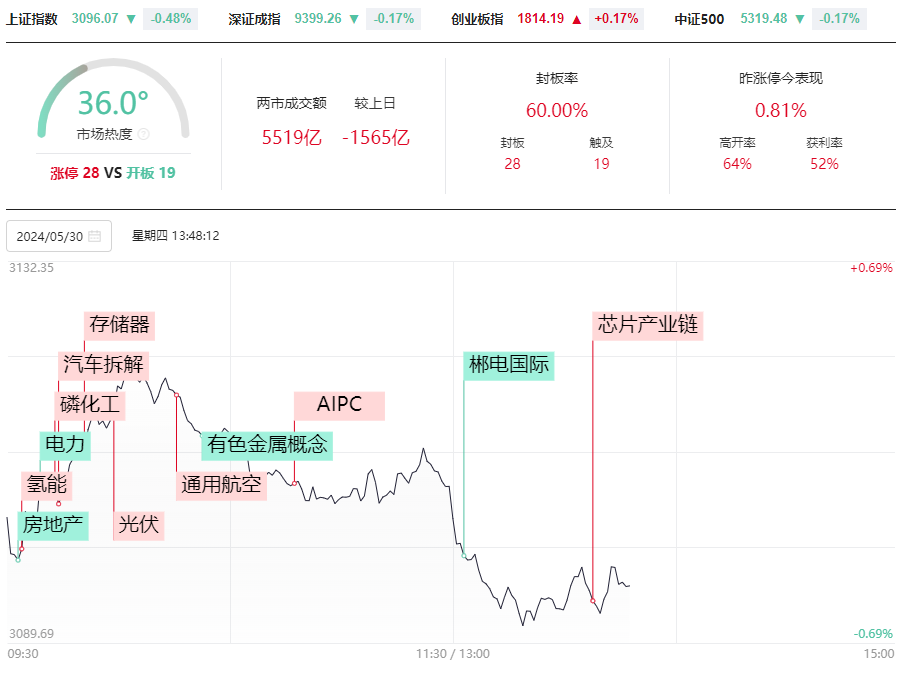907x673 pixels.
Task: Click the red up arrow beside 创业板指
Action: (576, 20)
